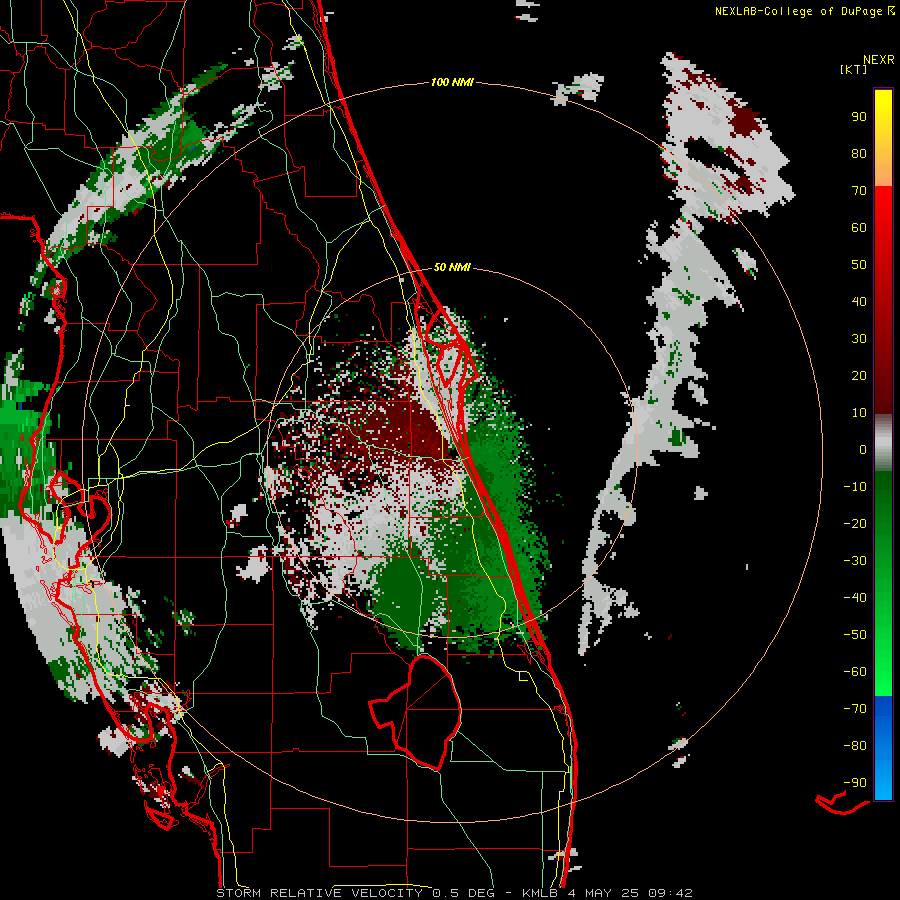Click the -90 value on the velocity scale
Viewport: 900px width, 900px height.
click(855, 783)
